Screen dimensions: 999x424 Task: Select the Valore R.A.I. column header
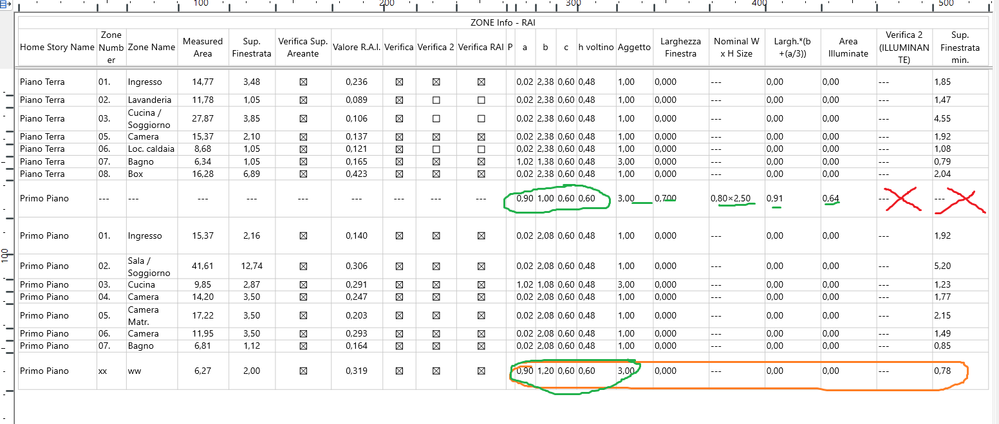[356, 47]
